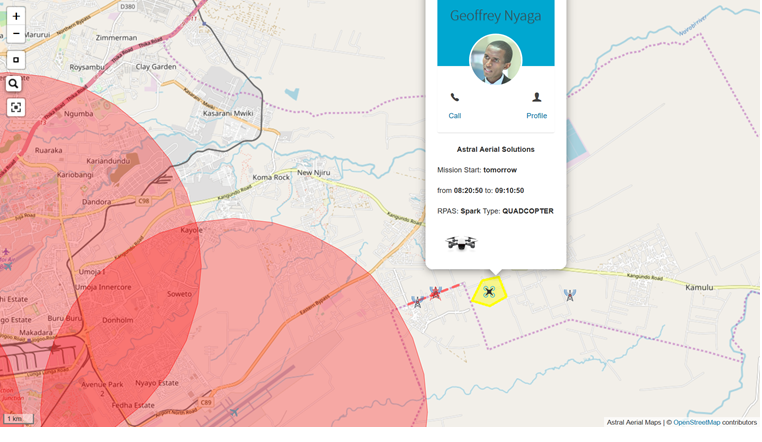The image size is (762, 442).
Task: Click the Geoffrey Nyaga name header
Action: click(495, 16)
